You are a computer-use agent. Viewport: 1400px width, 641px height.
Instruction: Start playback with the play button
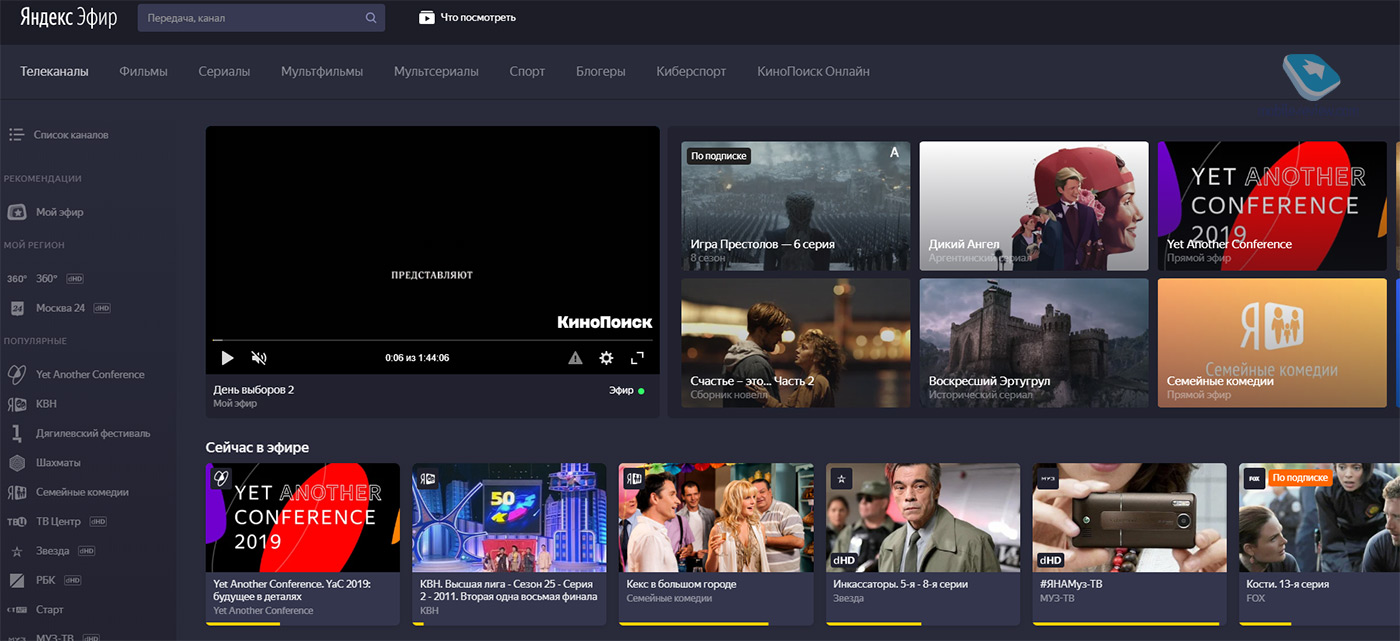tap(227, 358)
